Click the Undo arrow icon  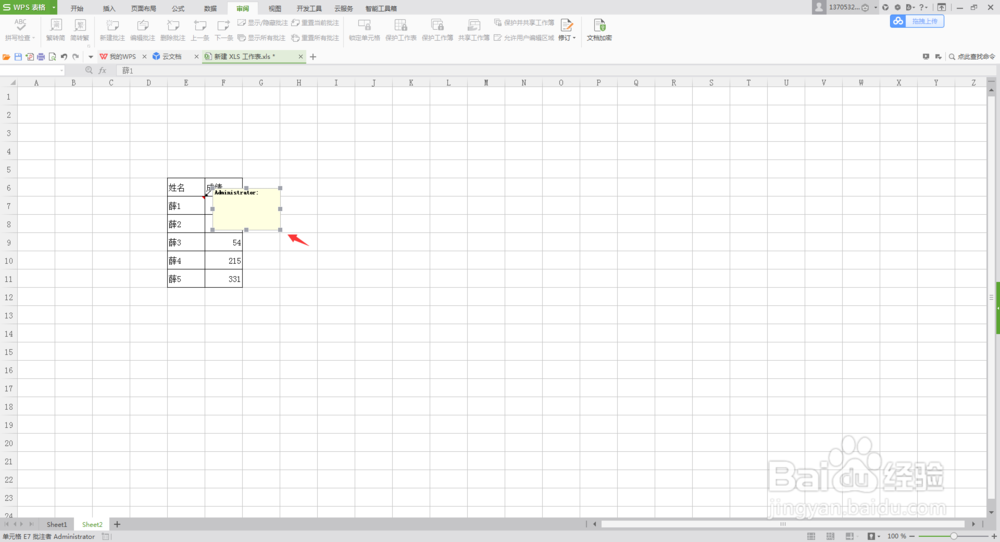(64, 57)
